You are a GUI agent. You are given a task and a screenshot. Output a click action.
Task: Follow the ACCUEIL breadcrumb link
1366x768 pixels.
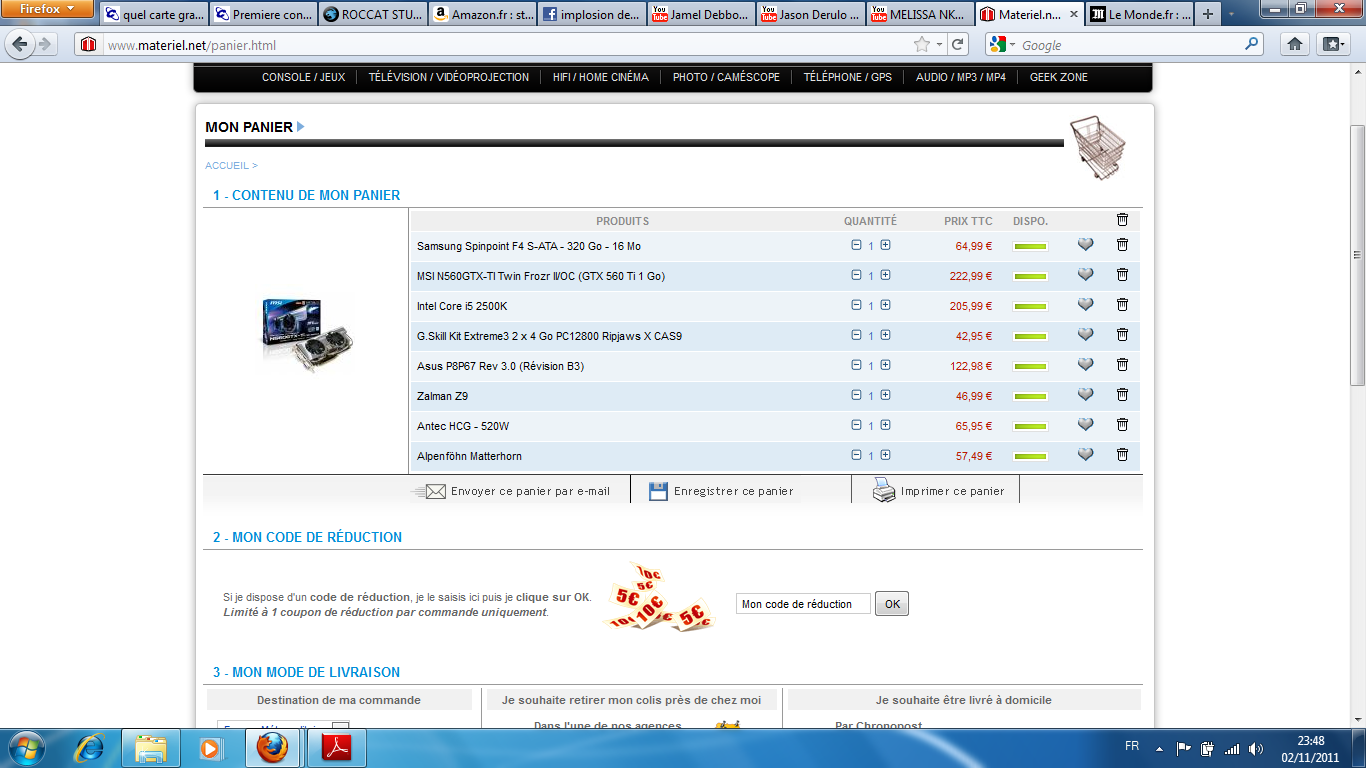coord(227,166)
